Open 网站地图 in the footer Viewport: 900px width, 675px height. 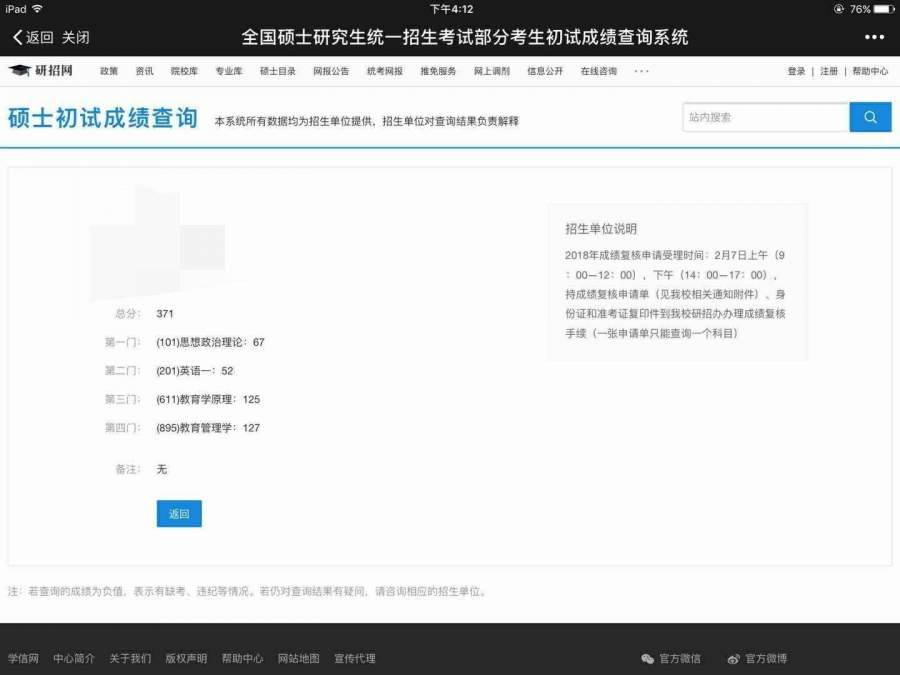click(298, 659)
